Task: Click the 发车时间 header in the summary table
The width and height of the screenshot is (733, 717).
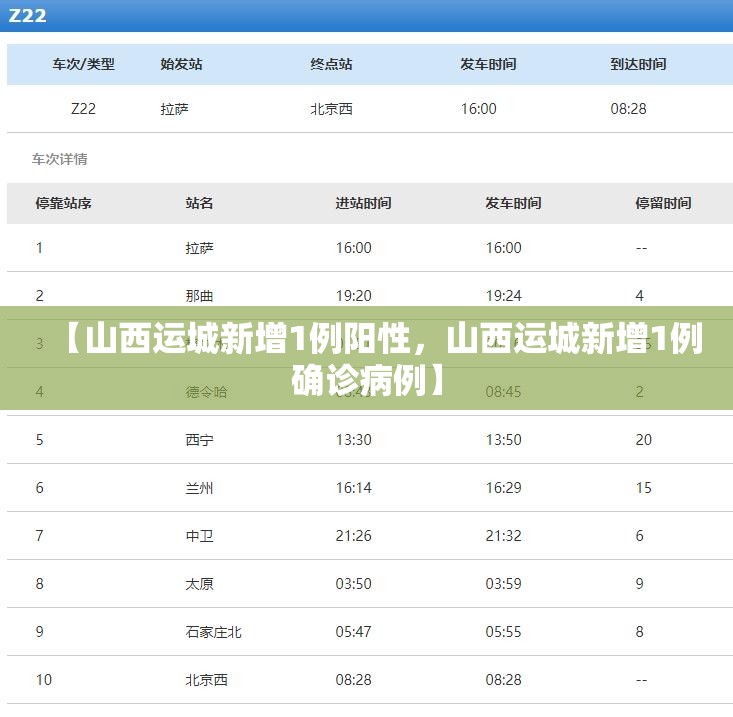Action: click(488, 64)
